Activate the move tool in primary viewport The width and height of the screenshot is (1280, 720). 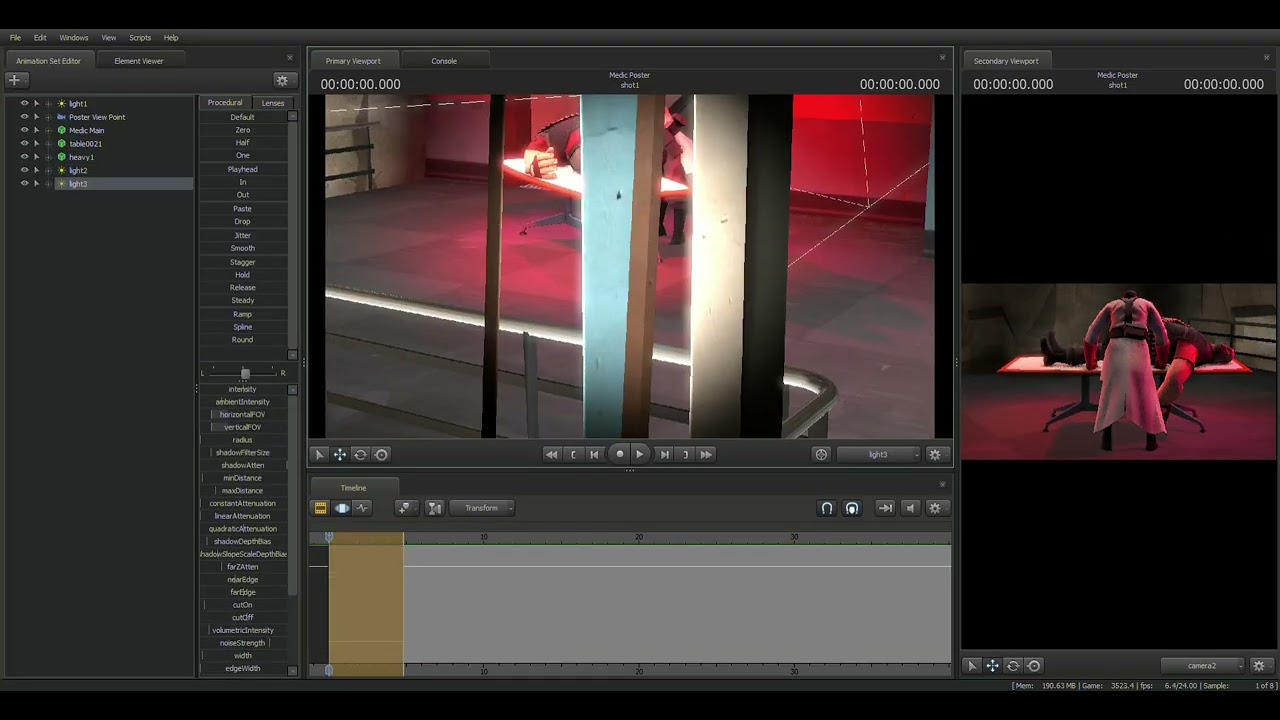tap(340, 454)
